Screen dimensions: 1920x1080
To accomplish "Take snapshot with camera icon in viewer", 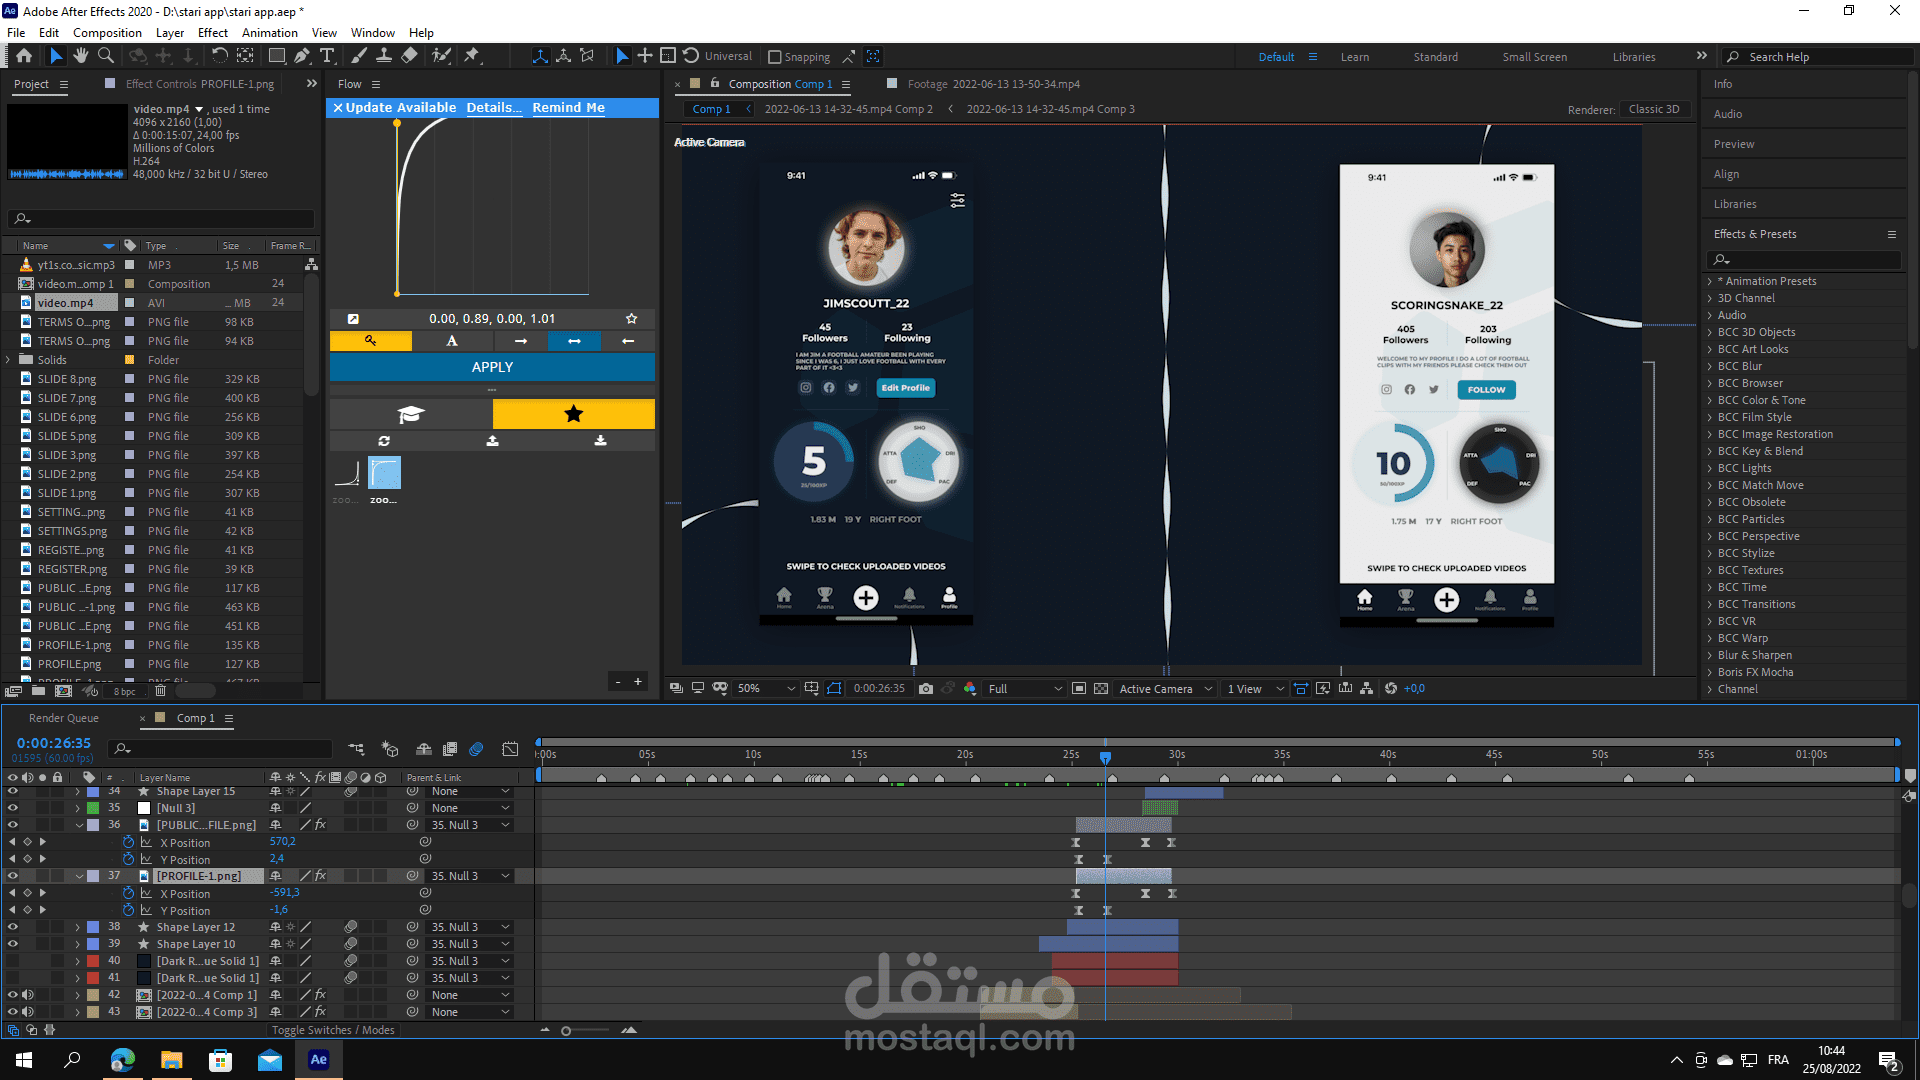I will [x=926, y=688].
